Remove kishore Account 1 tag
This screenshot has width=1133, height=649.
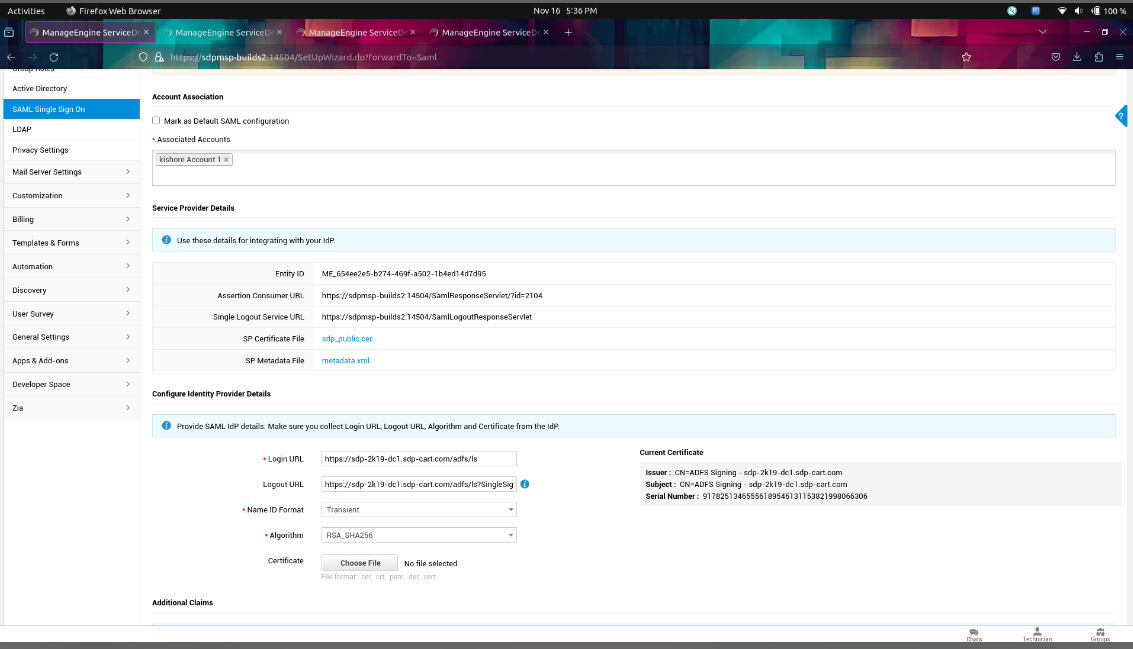[x=226, y=159]
